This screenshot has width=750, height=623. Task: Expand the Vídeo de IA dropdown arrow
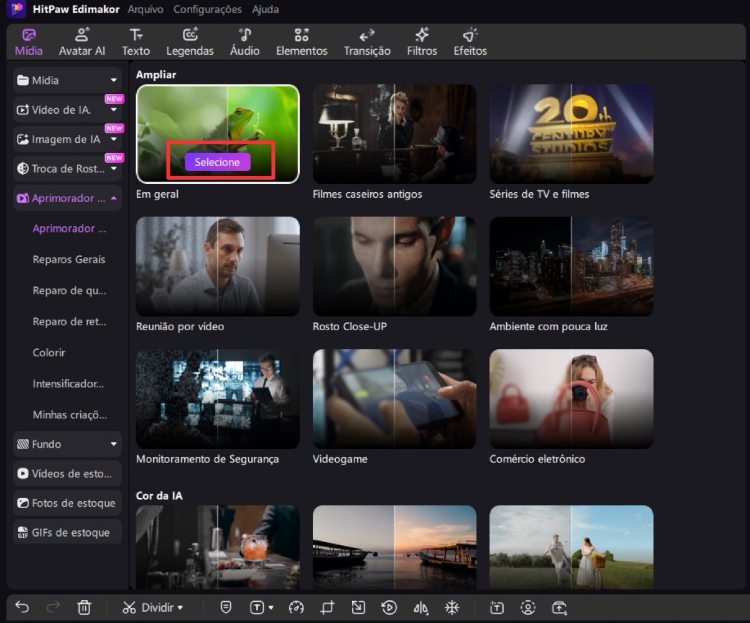pyautogui.click(x=113, y=110)
